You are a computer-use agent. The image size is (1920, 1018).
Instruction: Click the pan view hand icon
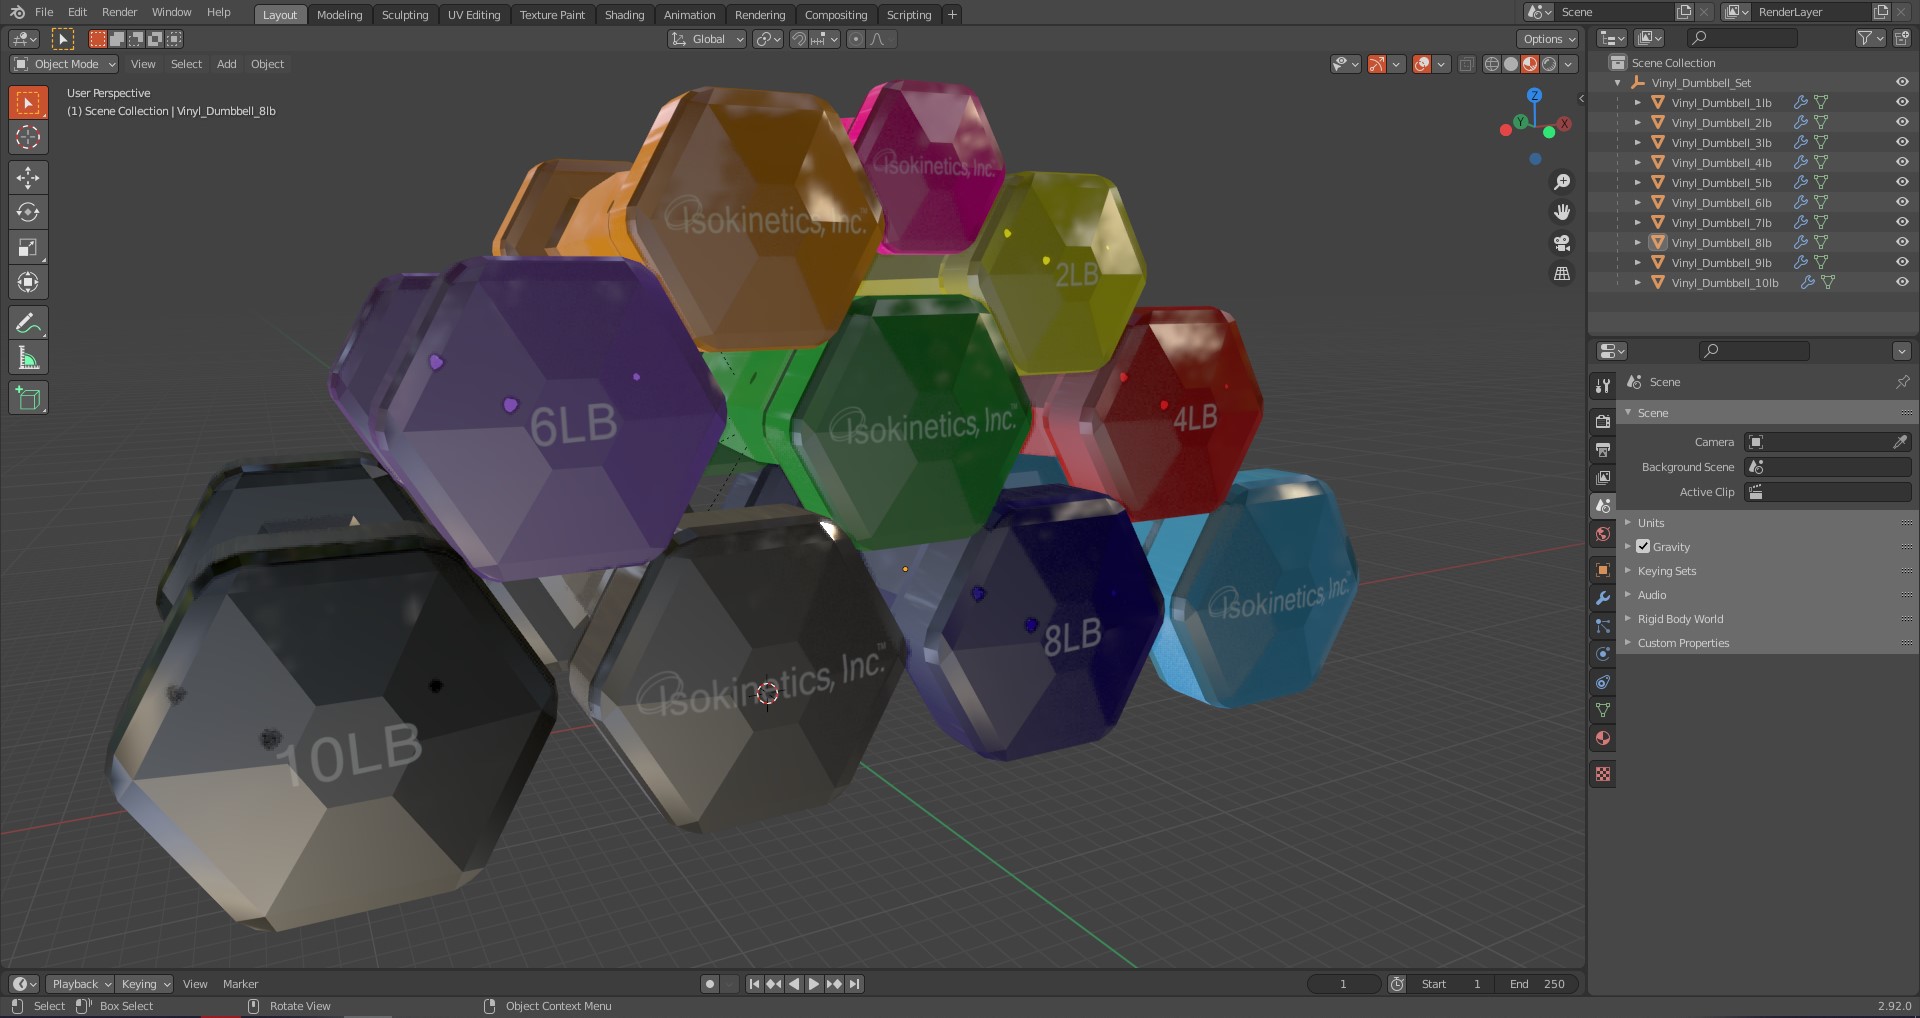click(1561, 212)
